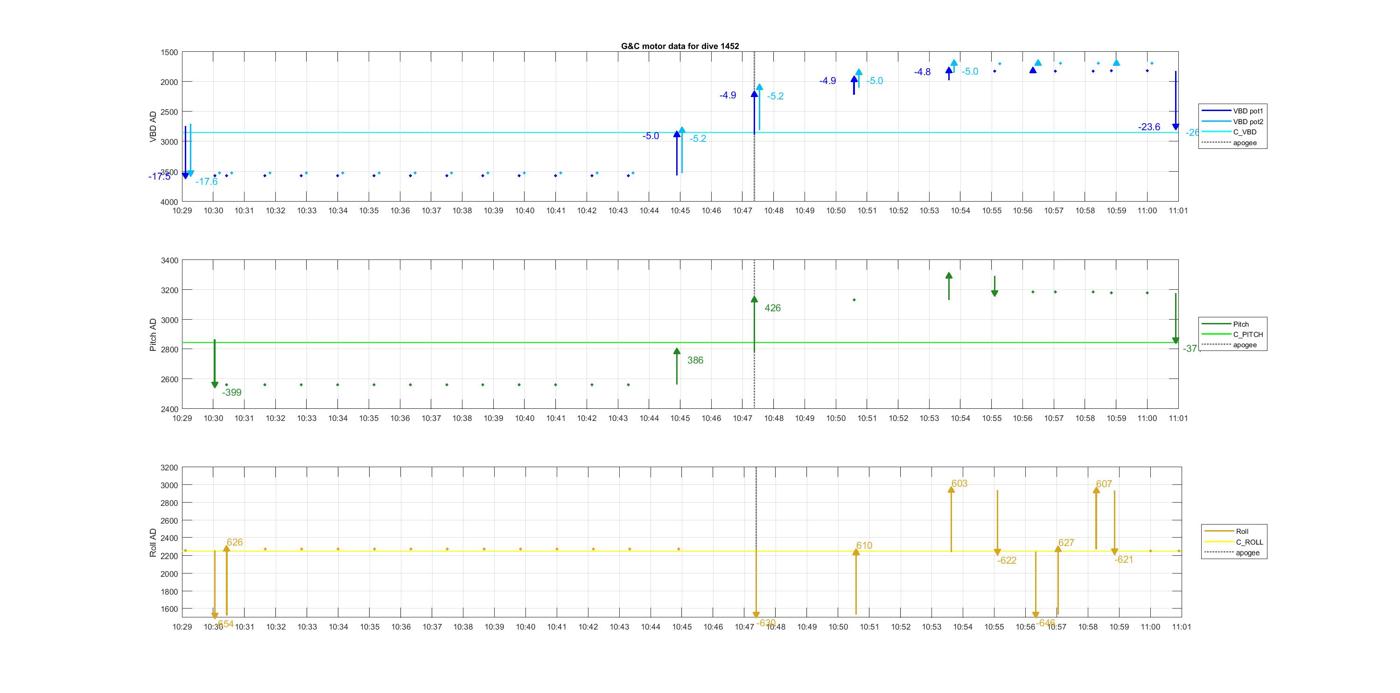Image resolution: width=1400 pixels, height=693 pixels.
Task: Click the "4000" tick on the VBD axis
Action: click(169, 202)
